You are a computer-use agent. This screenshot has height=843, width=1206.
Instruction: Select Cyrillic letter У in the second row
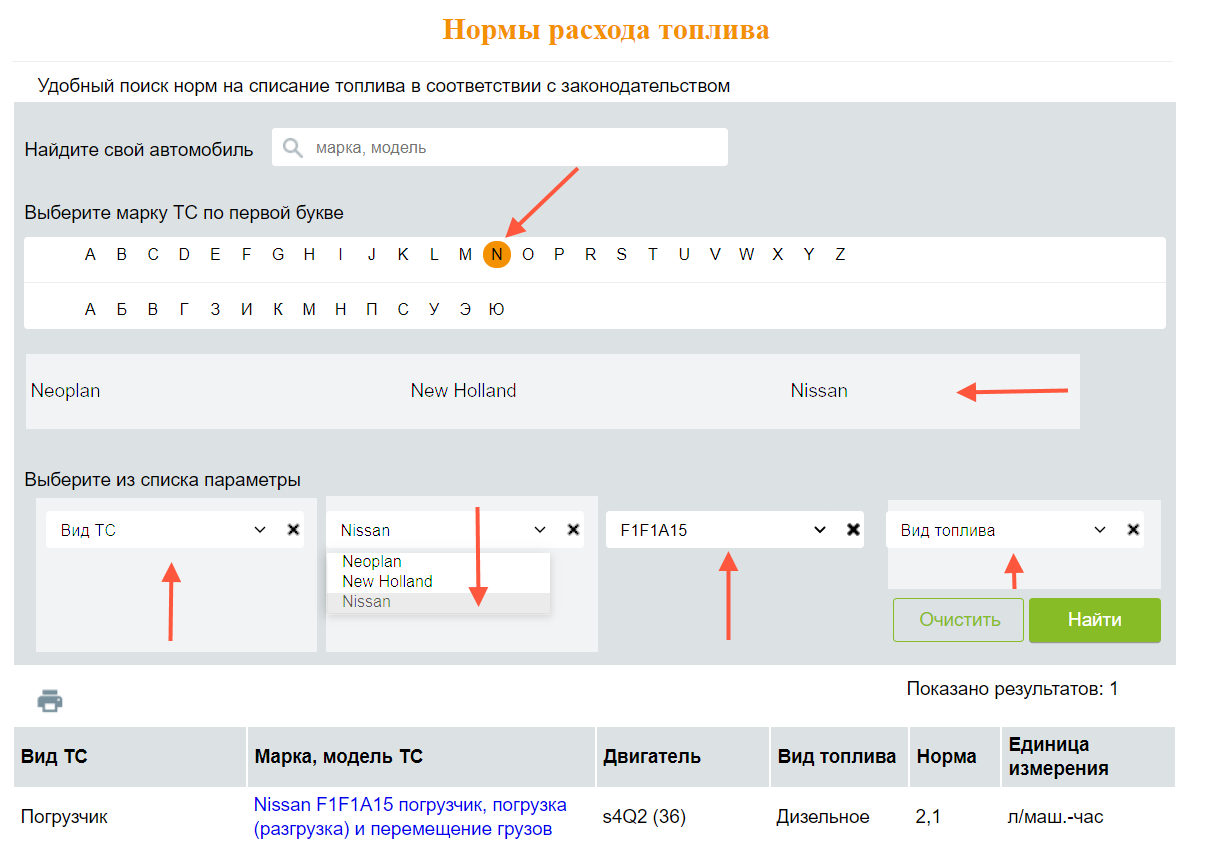[434, 310]
